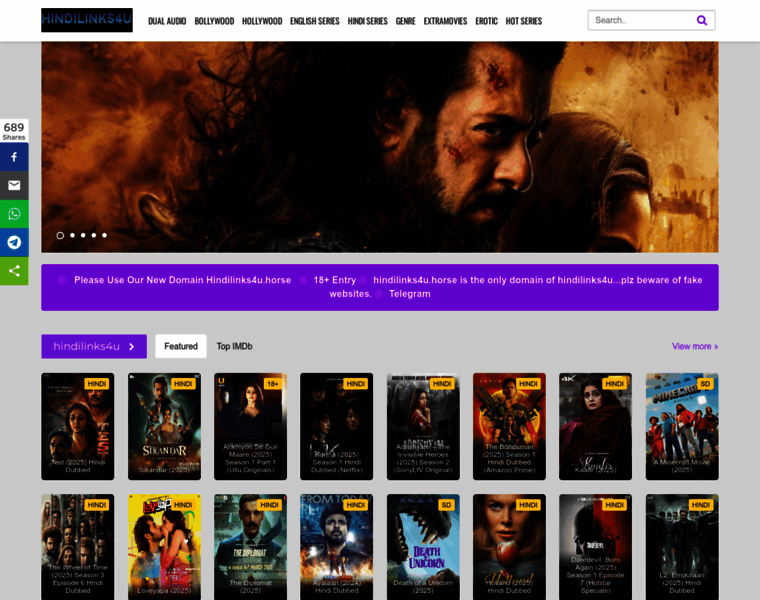The image size is (760, 600).
Task: Click the fake websites warning link
Action: [x=516, y=287]
